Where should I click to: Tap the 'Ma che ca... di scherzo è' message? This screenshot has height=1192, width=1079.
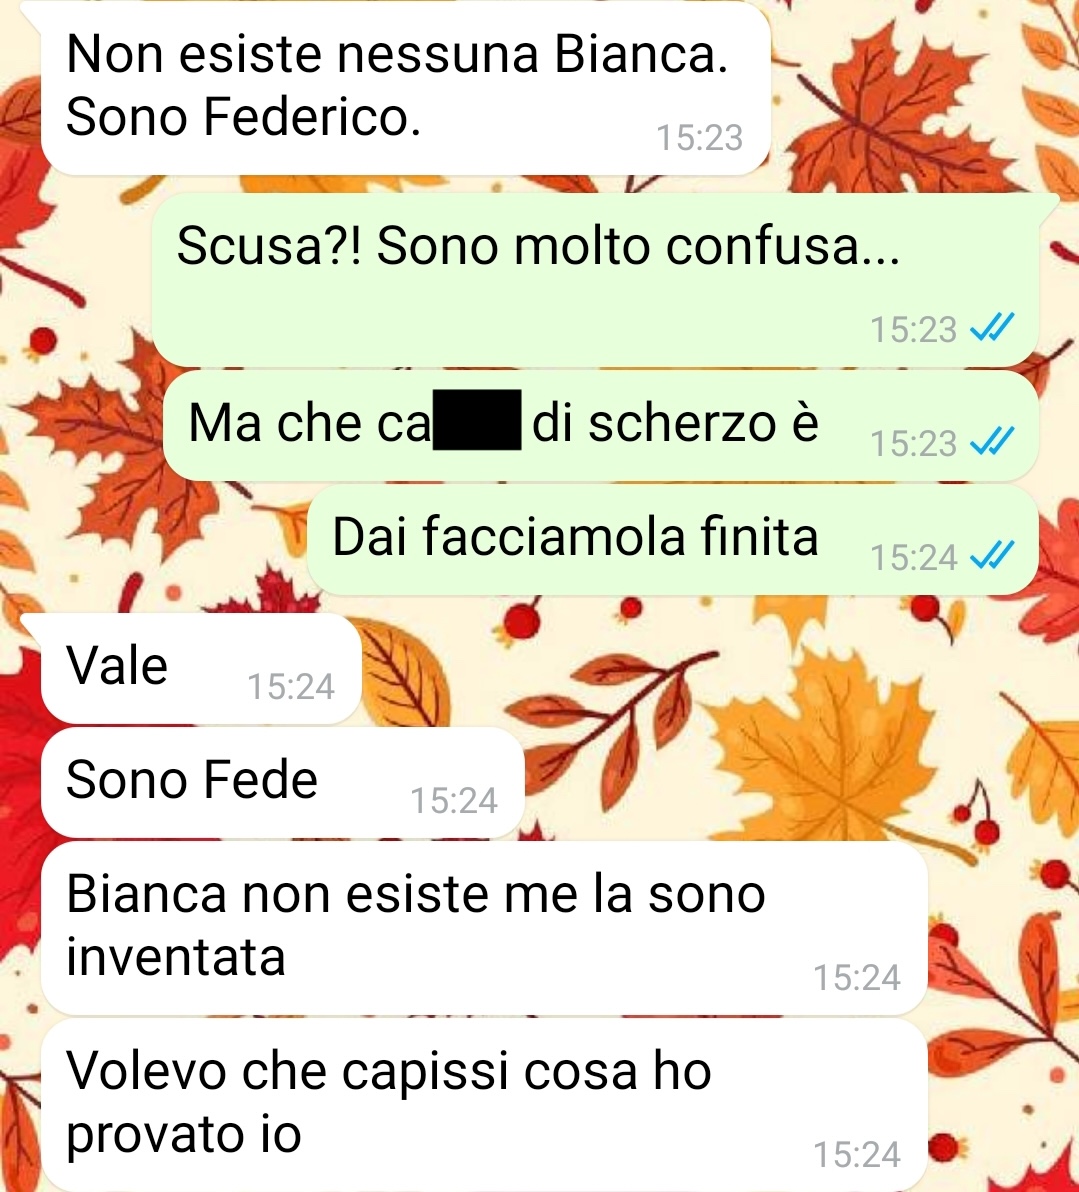point(601,424)
